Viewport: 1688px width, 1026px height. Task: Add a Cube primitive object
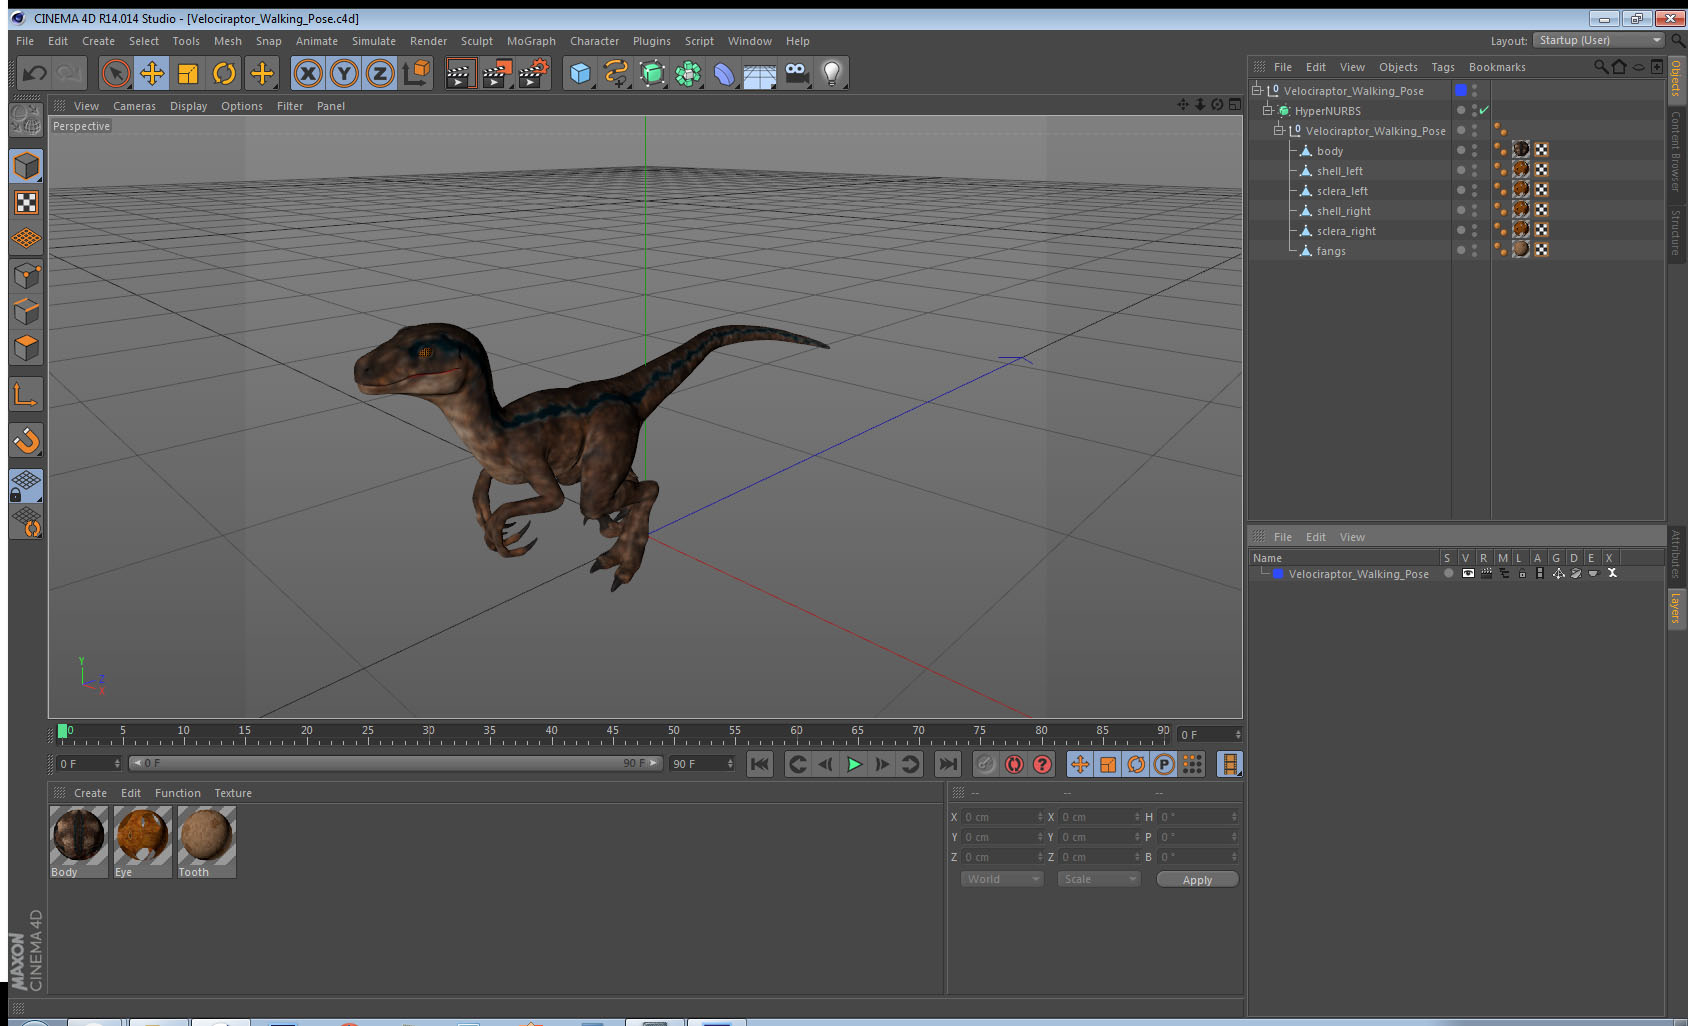tap(580, 73)
